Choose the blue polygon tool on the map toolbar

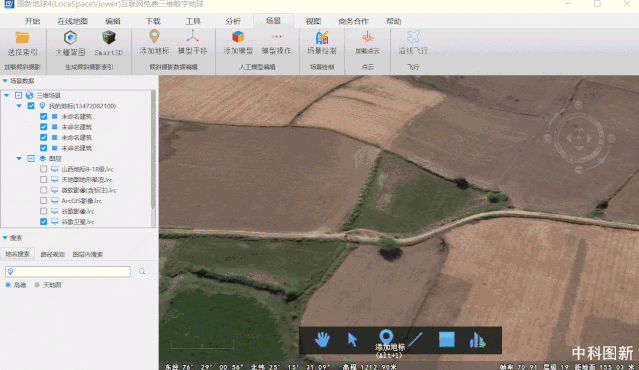(x=447, y=339)
